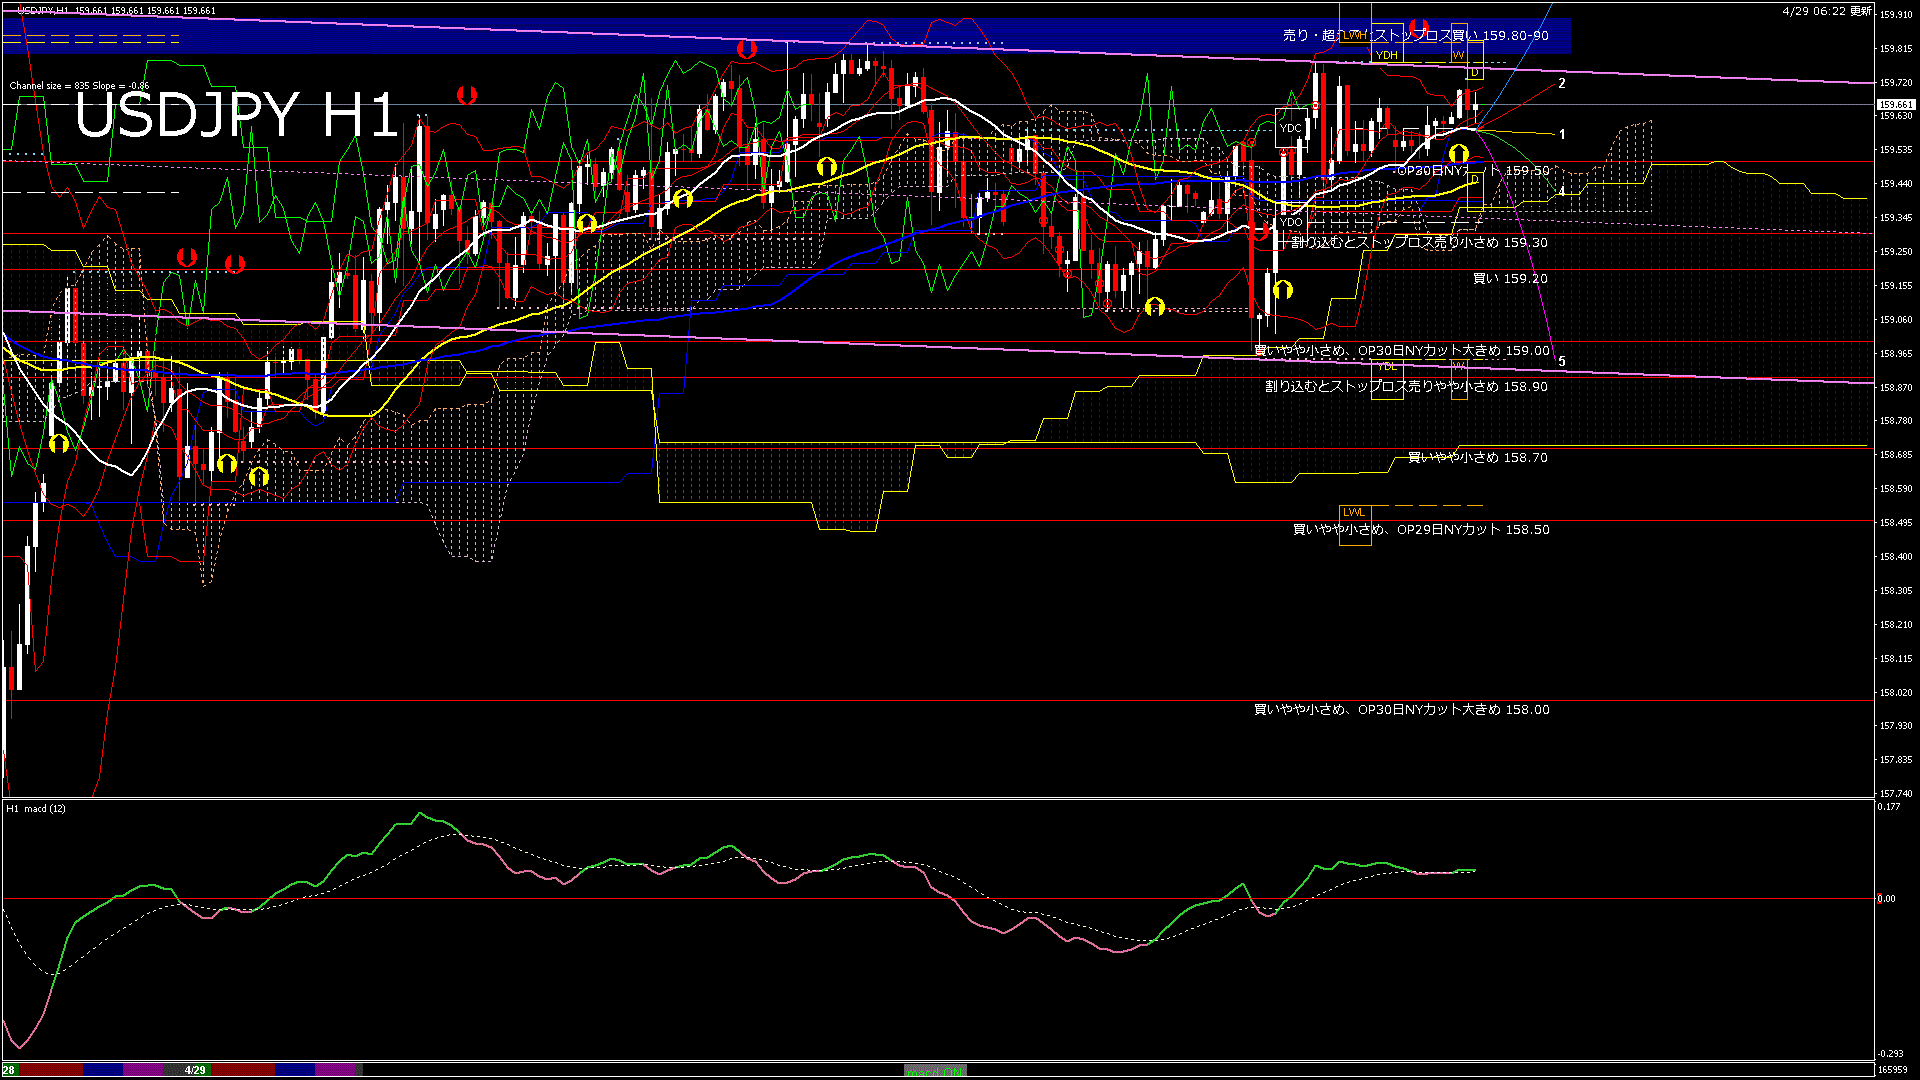Click the red down-arrow near USDJPY title
Image resolution: width=1920 pixels, height=1080 pixels.
click(467, 95)
